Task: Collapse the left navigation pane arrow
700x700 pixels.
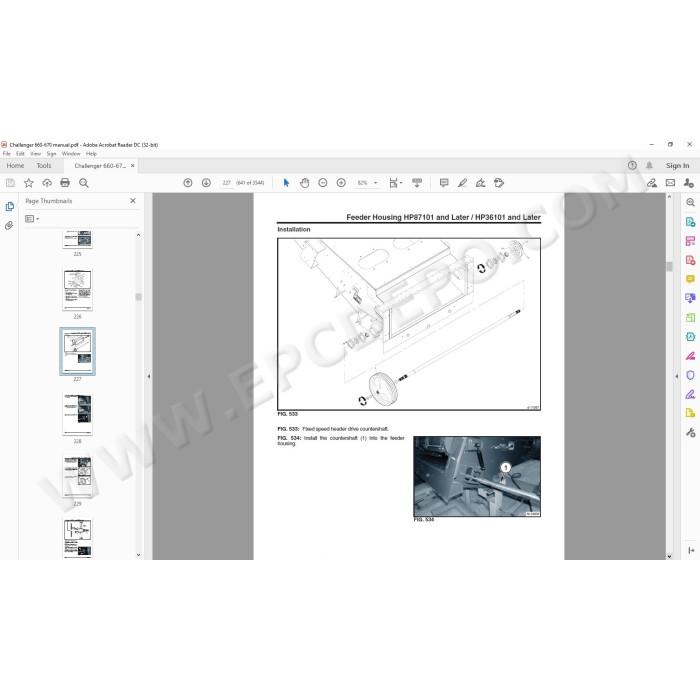Action: [149, 376]
